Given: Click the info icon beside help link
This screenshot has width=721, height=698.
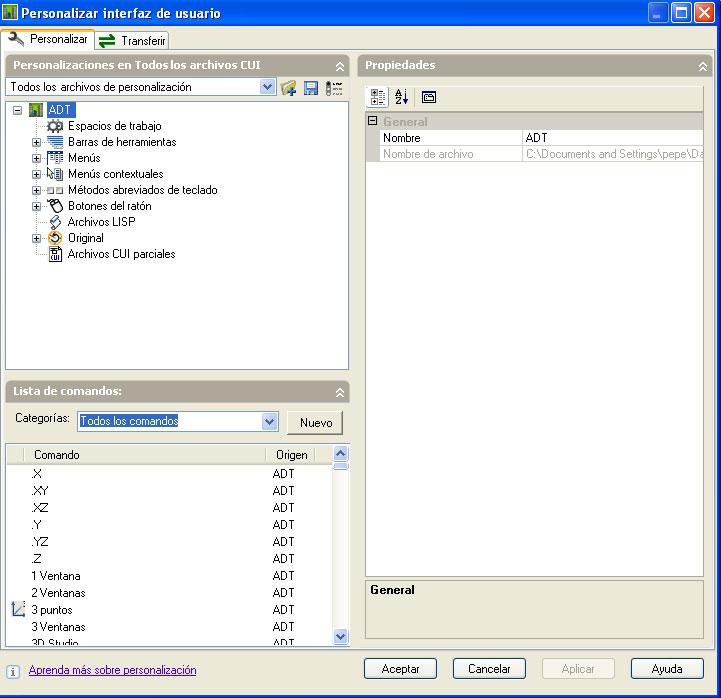Looking at the screenshot, I should pos(13,671).
